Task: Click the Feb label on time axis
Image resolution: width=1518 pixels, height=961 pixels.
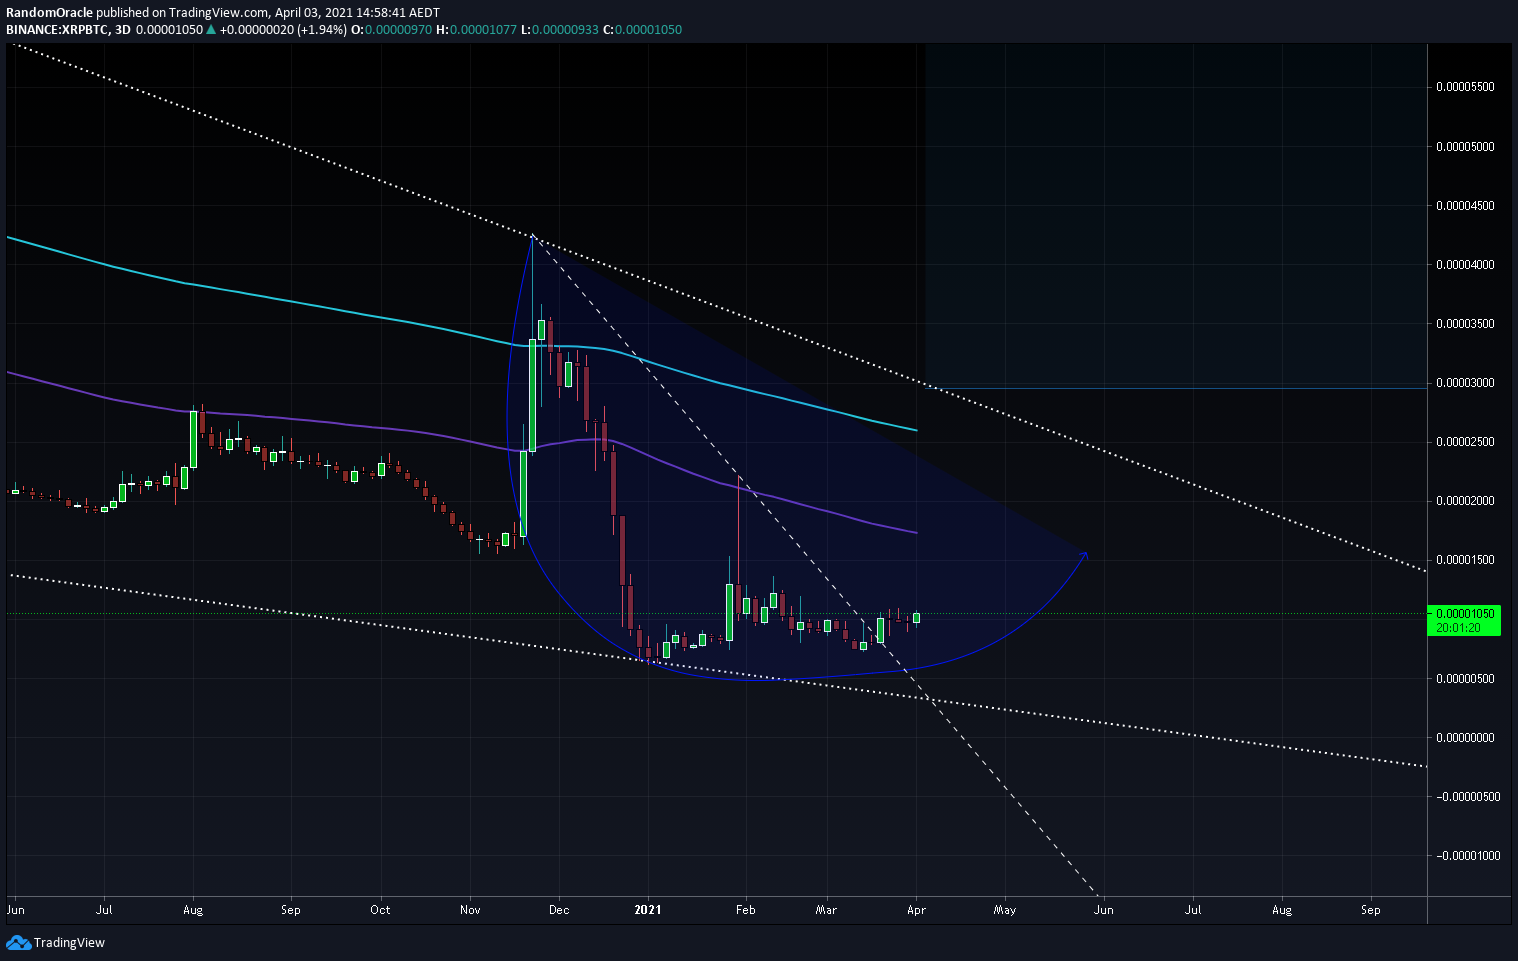Action: click(x=745, y=910)
